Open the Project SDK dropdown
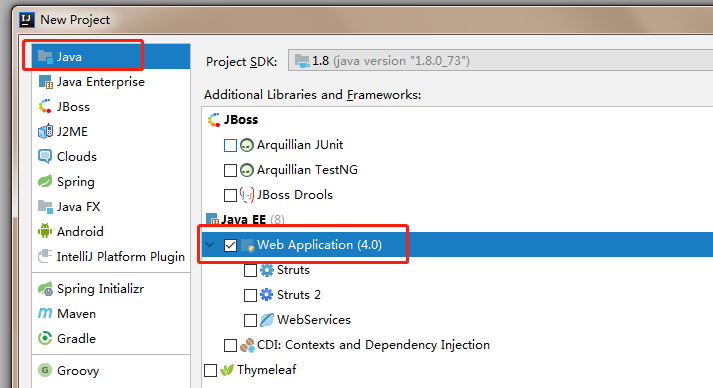Viewport: 713px width, 388px height. tap(500, 60)
